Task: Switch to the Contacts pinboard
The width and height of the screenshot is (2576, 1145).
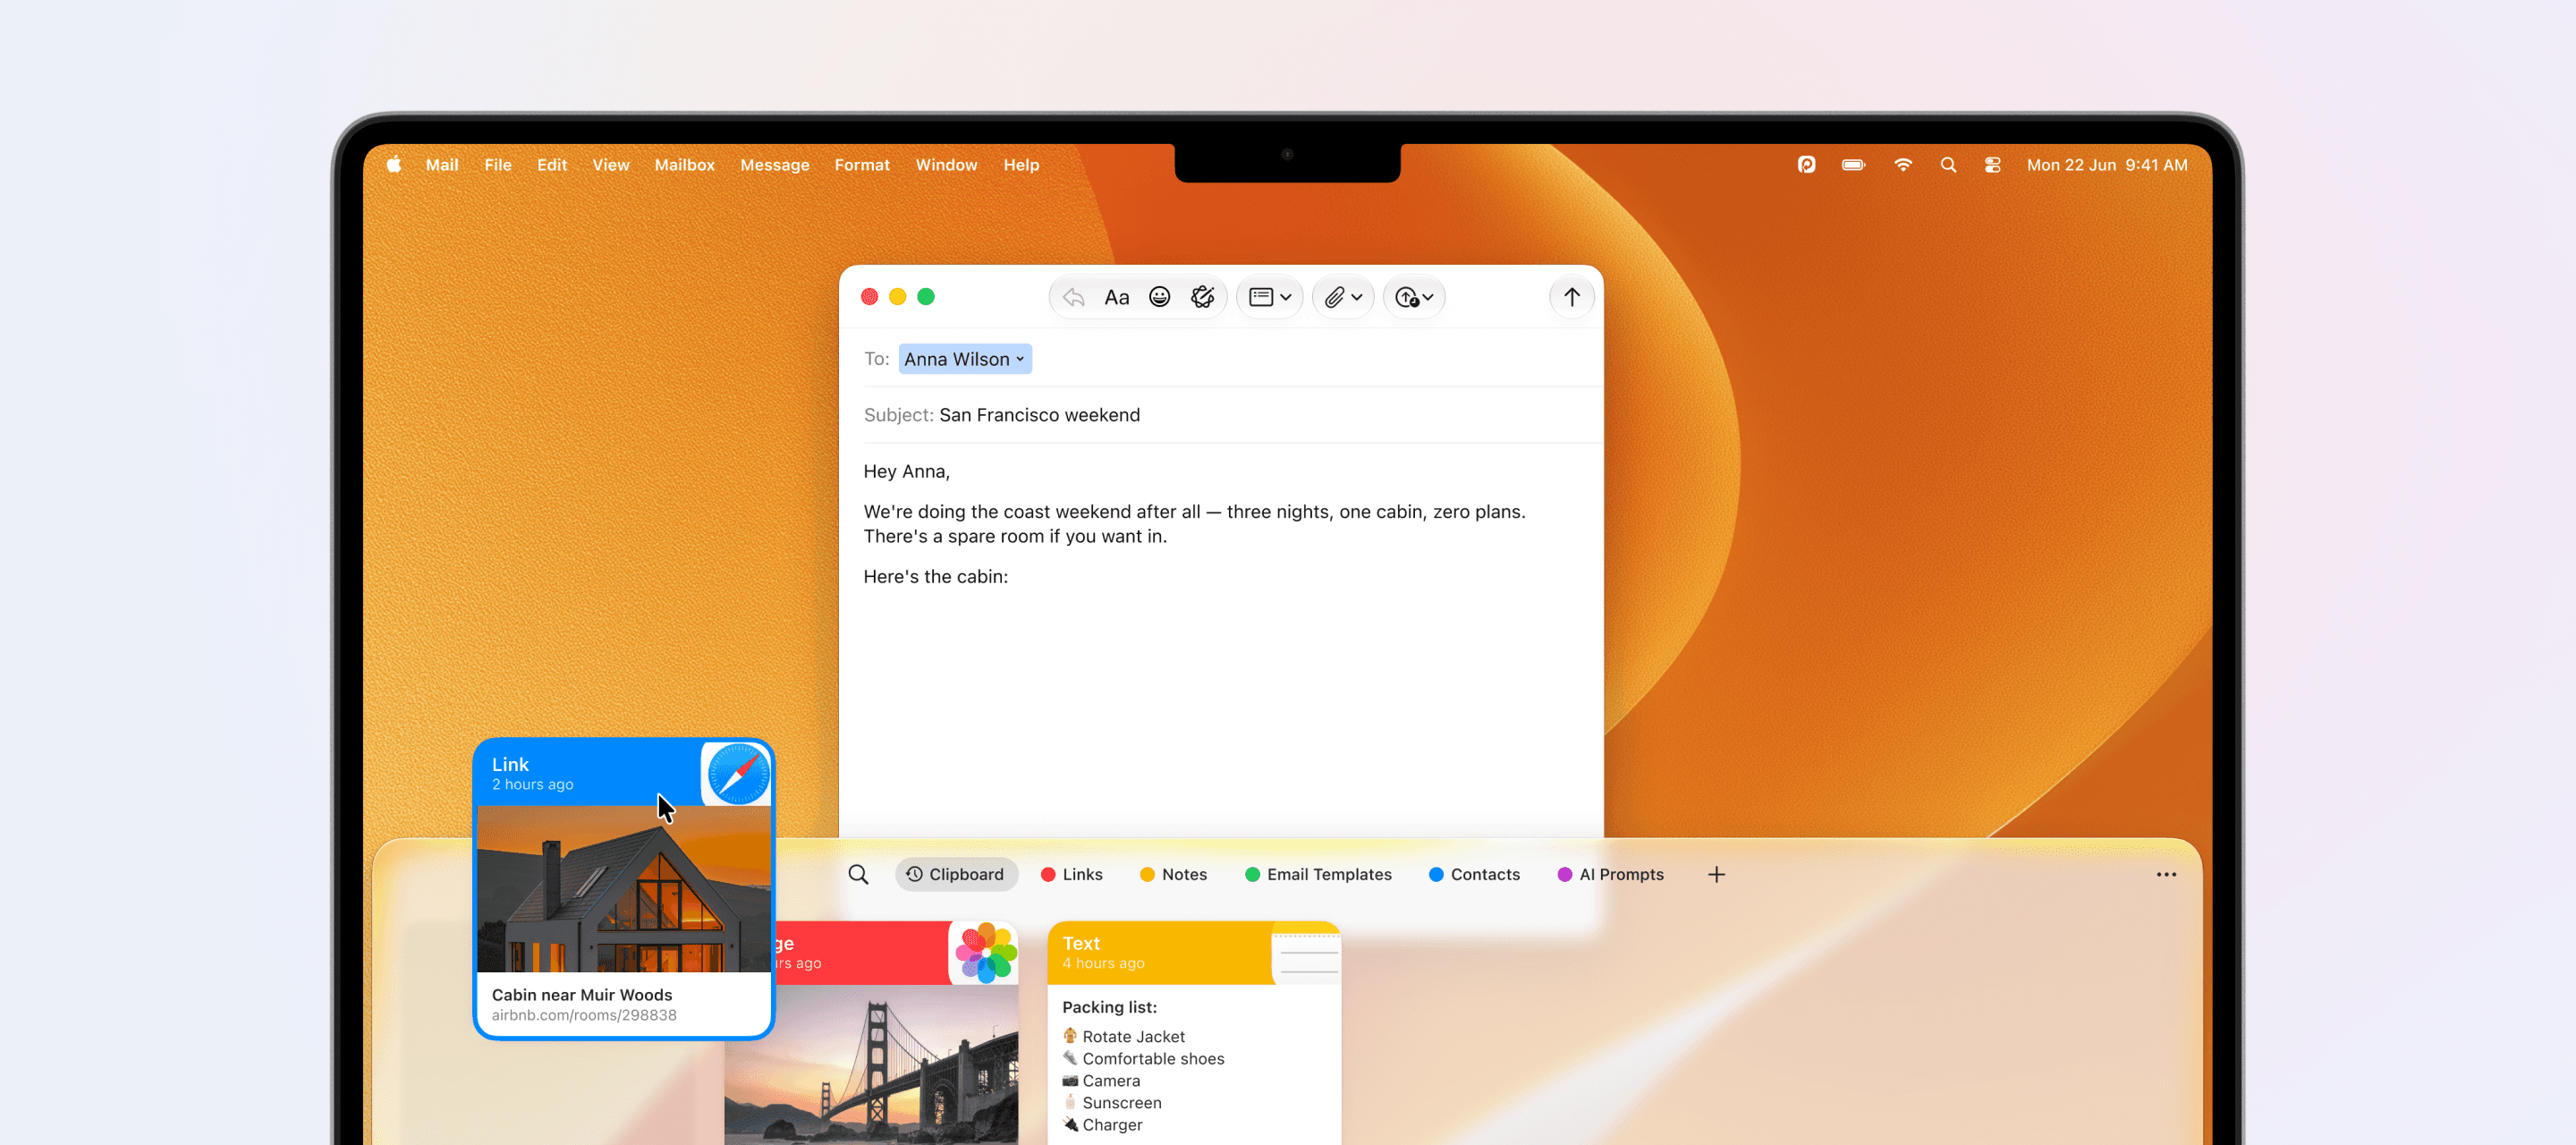Action: click(1474, 874)
